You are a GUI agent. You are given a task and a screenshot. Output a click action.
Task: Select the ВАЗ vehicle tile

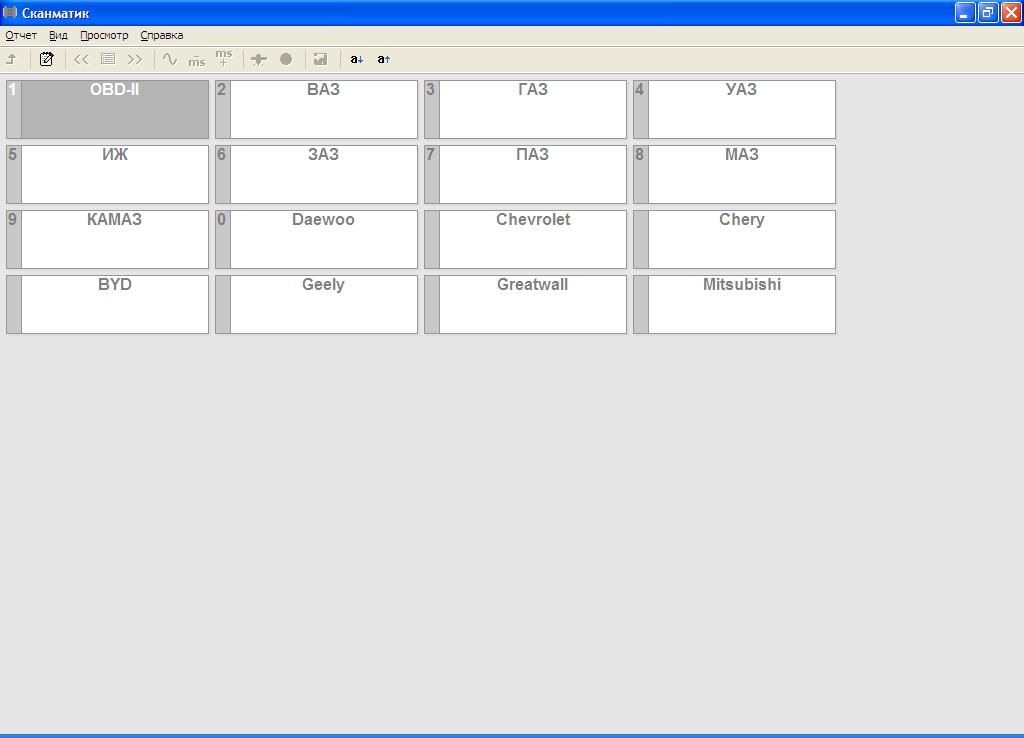tap(317, 109)
